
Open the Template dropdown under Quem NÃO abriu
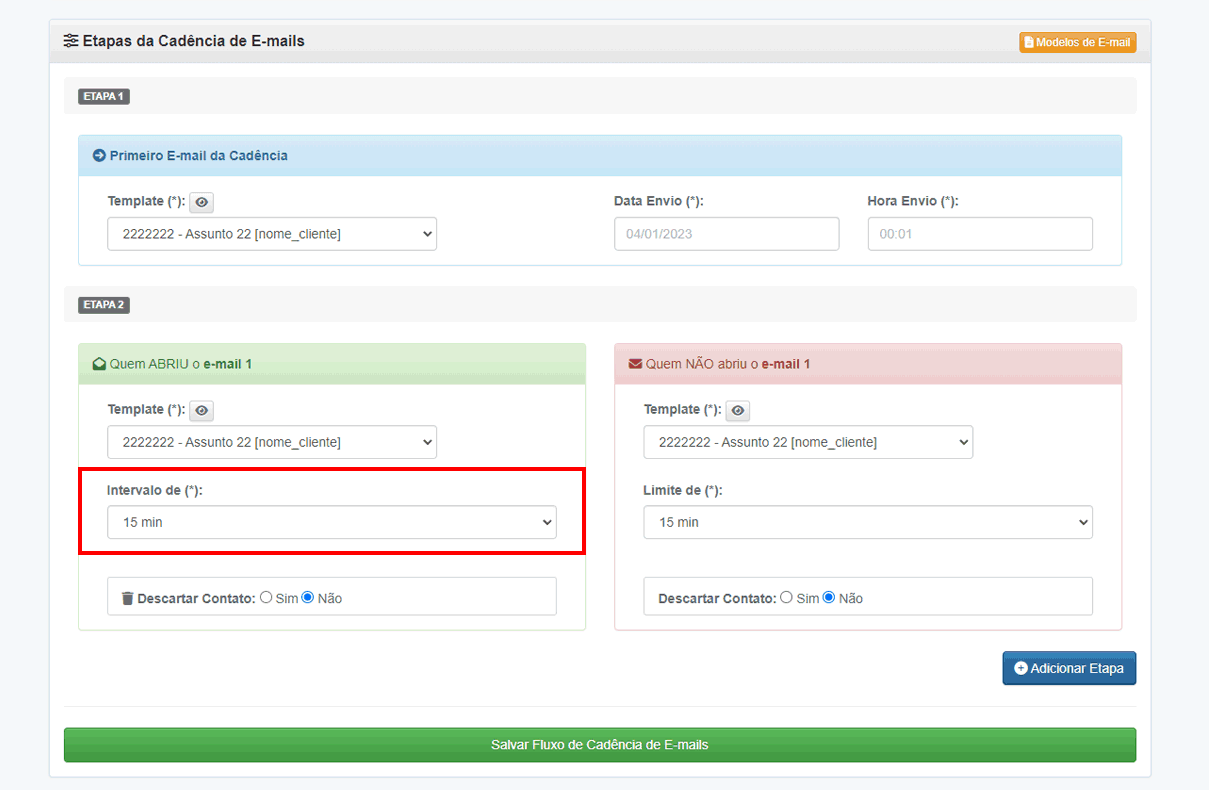[808, 442]
